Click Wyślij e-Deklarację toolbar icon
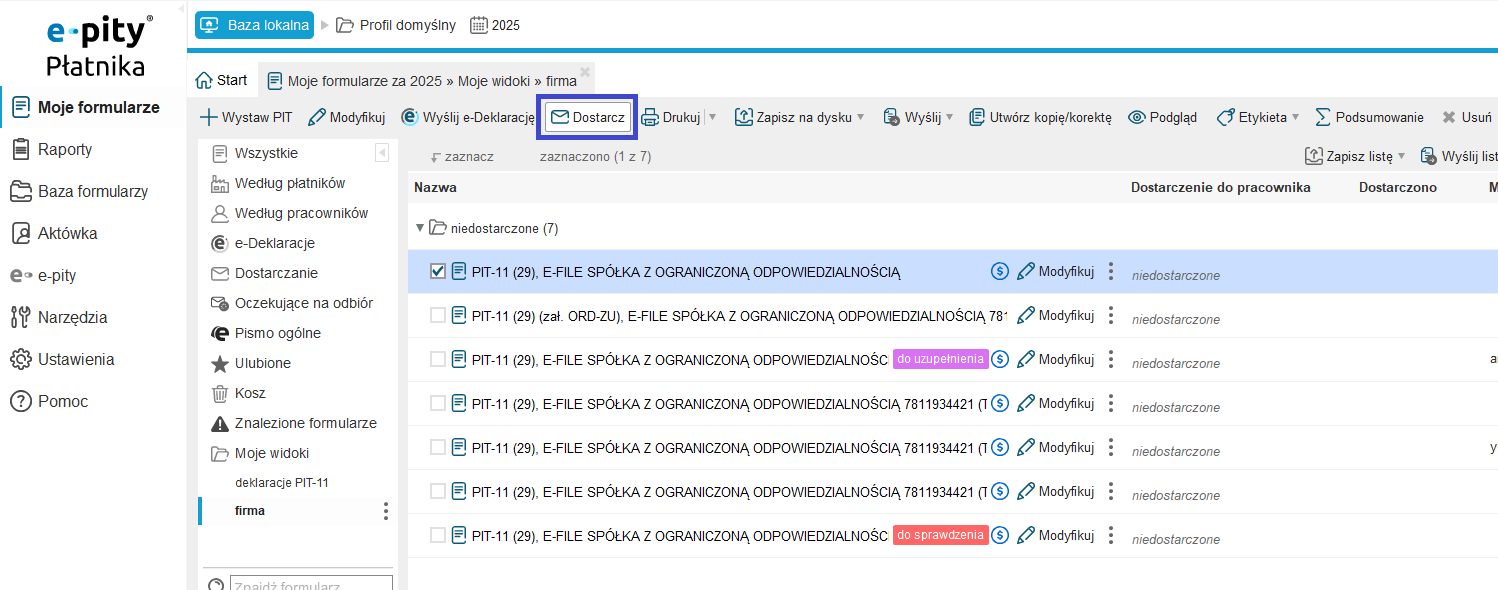 410,117
